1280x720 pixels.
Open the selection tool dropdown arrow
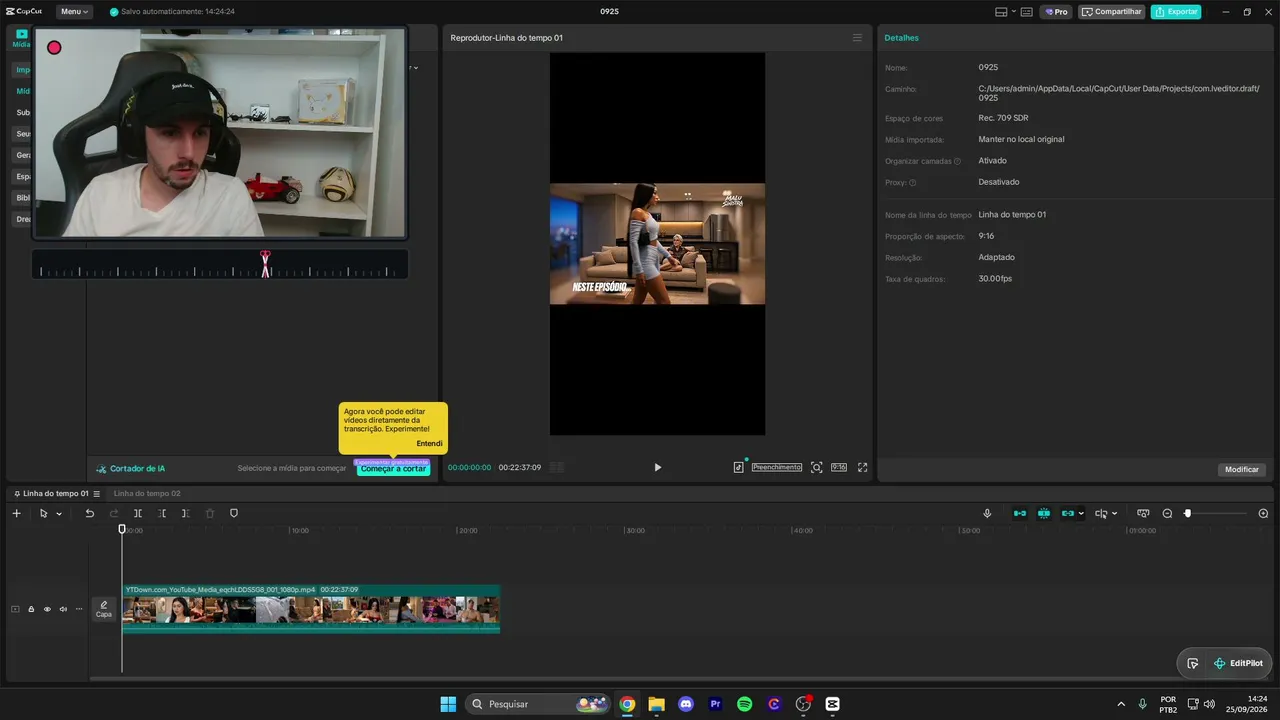[59, 514]
